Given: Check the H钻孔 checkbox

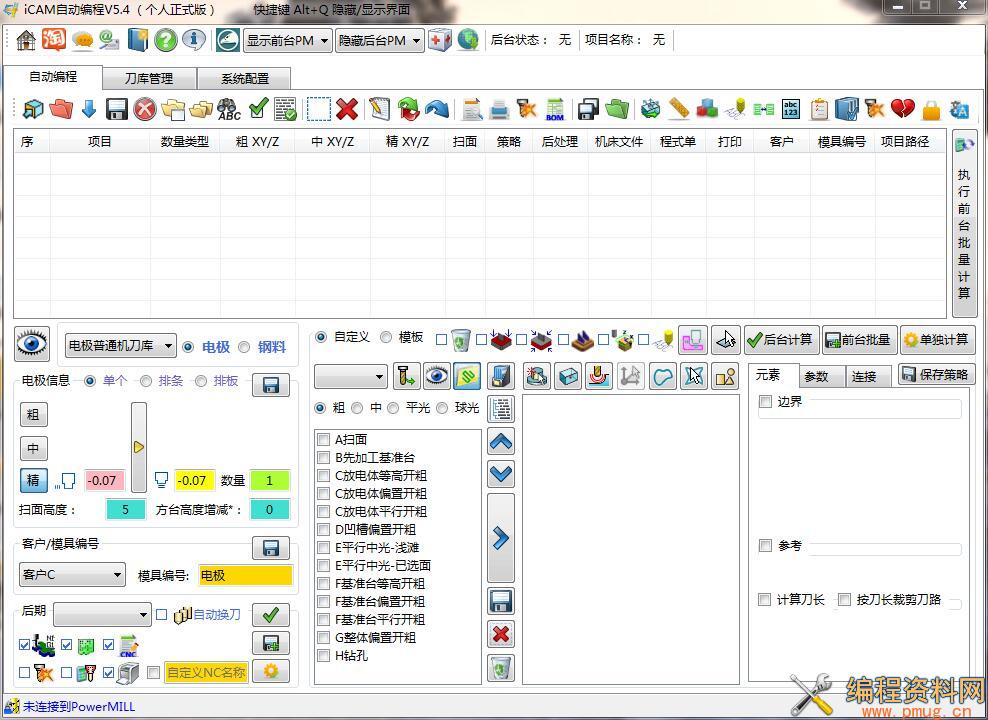Looking at the screenshot, I should [x=323, y=656].
